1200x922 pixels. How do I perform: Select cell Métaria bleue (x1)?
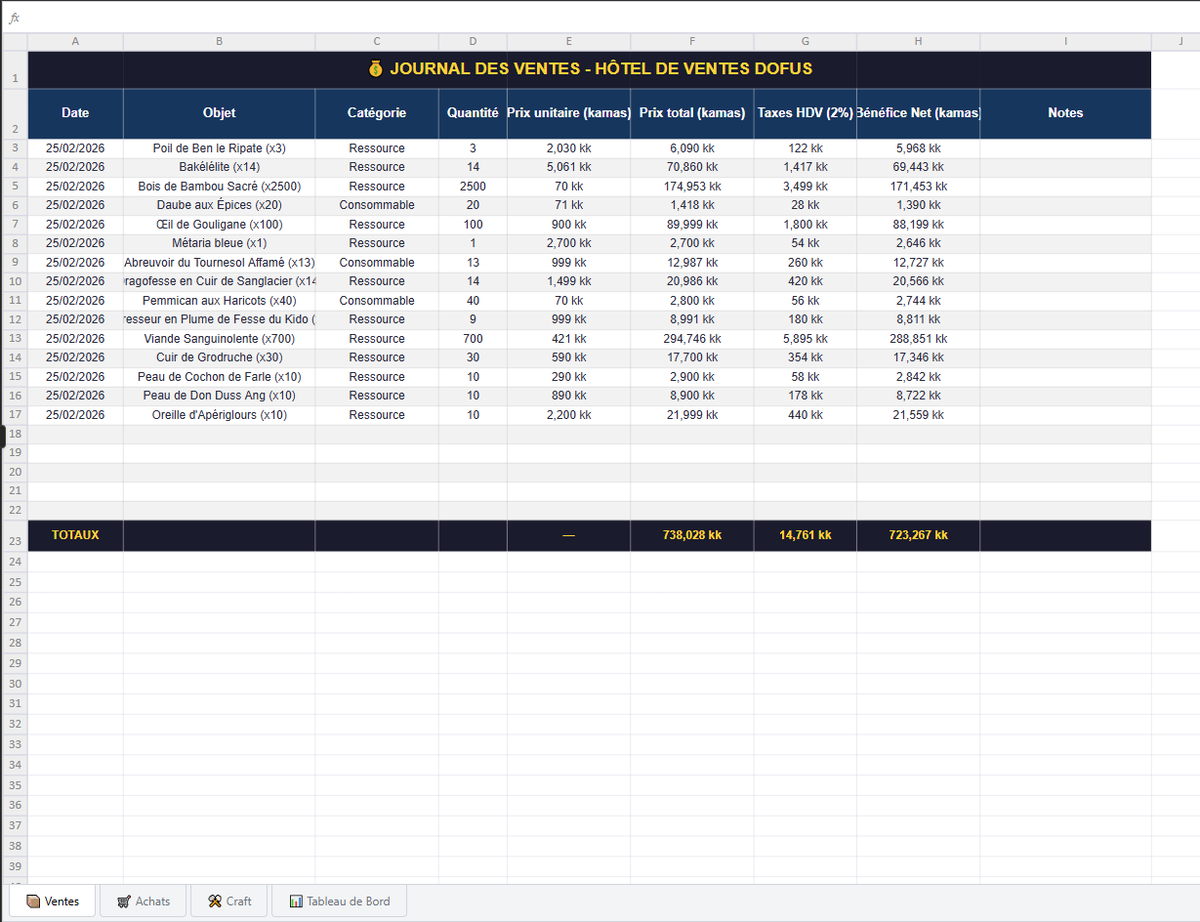coord(219,243)
